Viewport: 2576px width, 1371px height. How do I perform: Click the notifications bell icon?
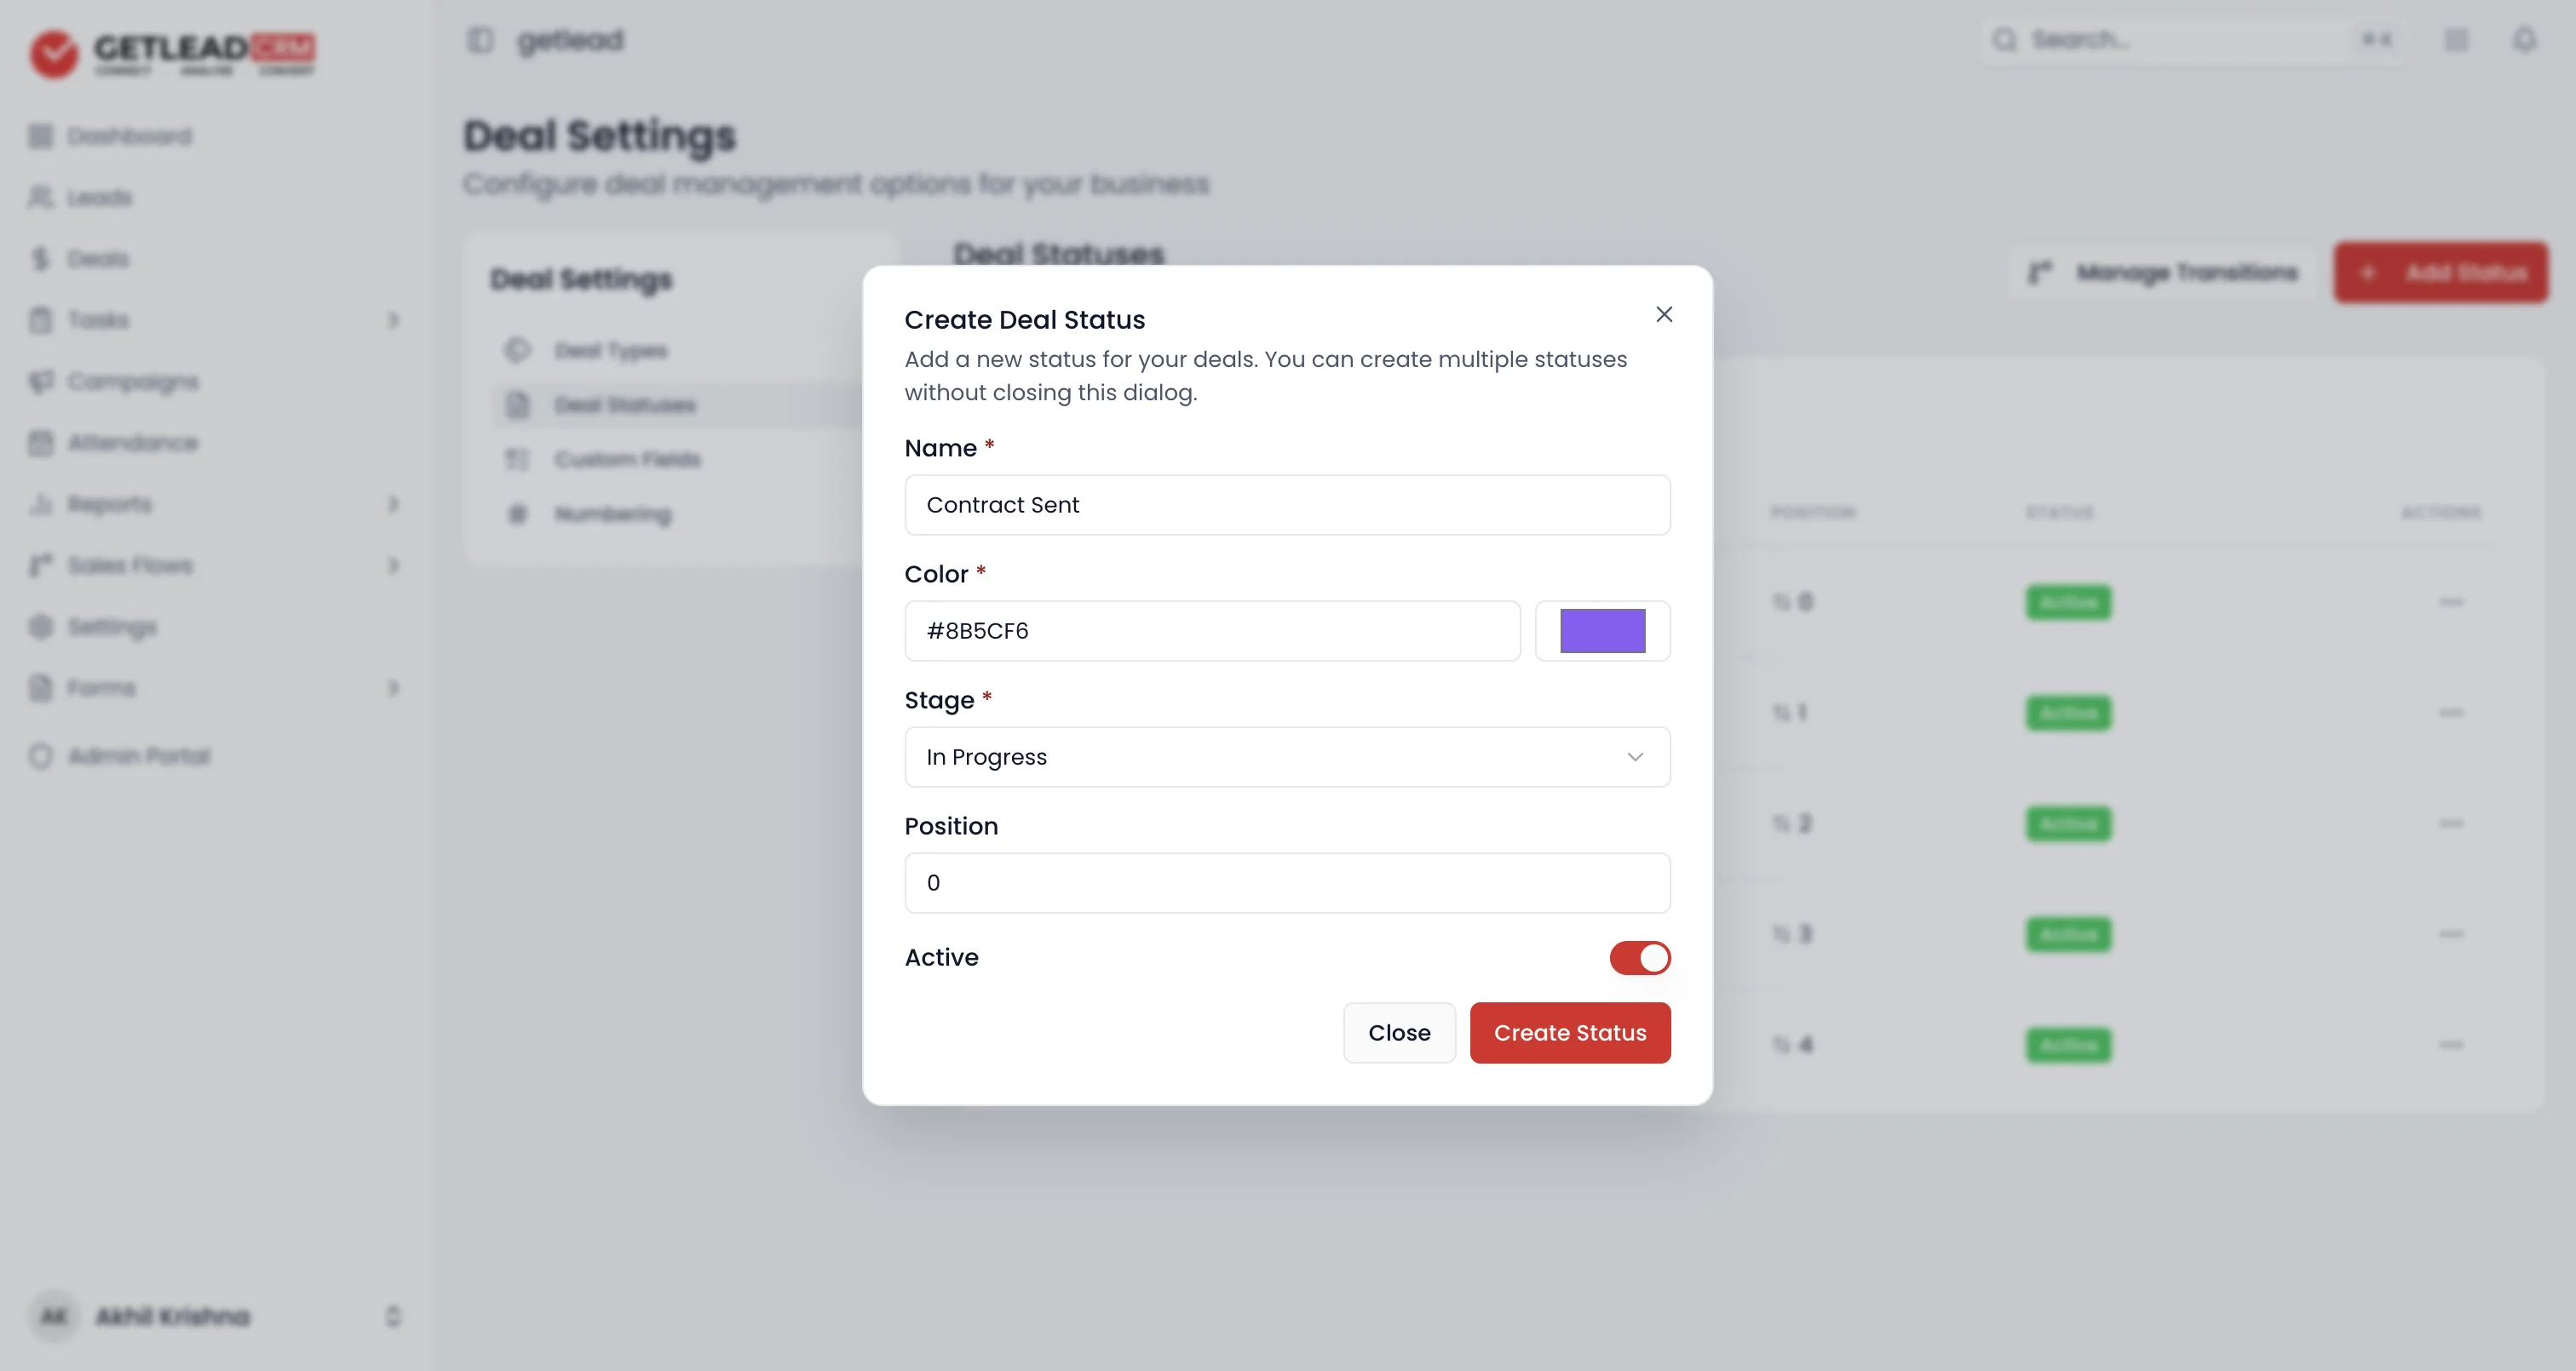pos(2524,40)
